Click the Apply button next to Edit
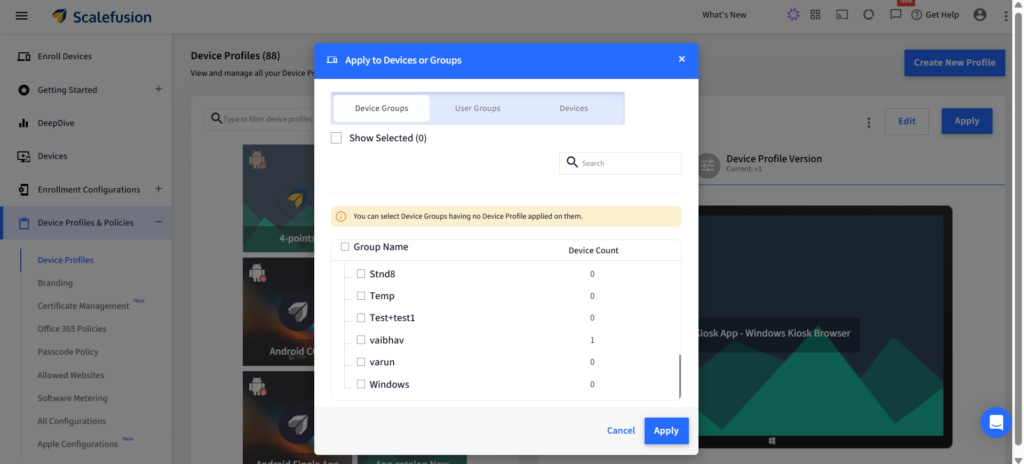Screen dimensions: 1024x464 (x=967, y=121)
